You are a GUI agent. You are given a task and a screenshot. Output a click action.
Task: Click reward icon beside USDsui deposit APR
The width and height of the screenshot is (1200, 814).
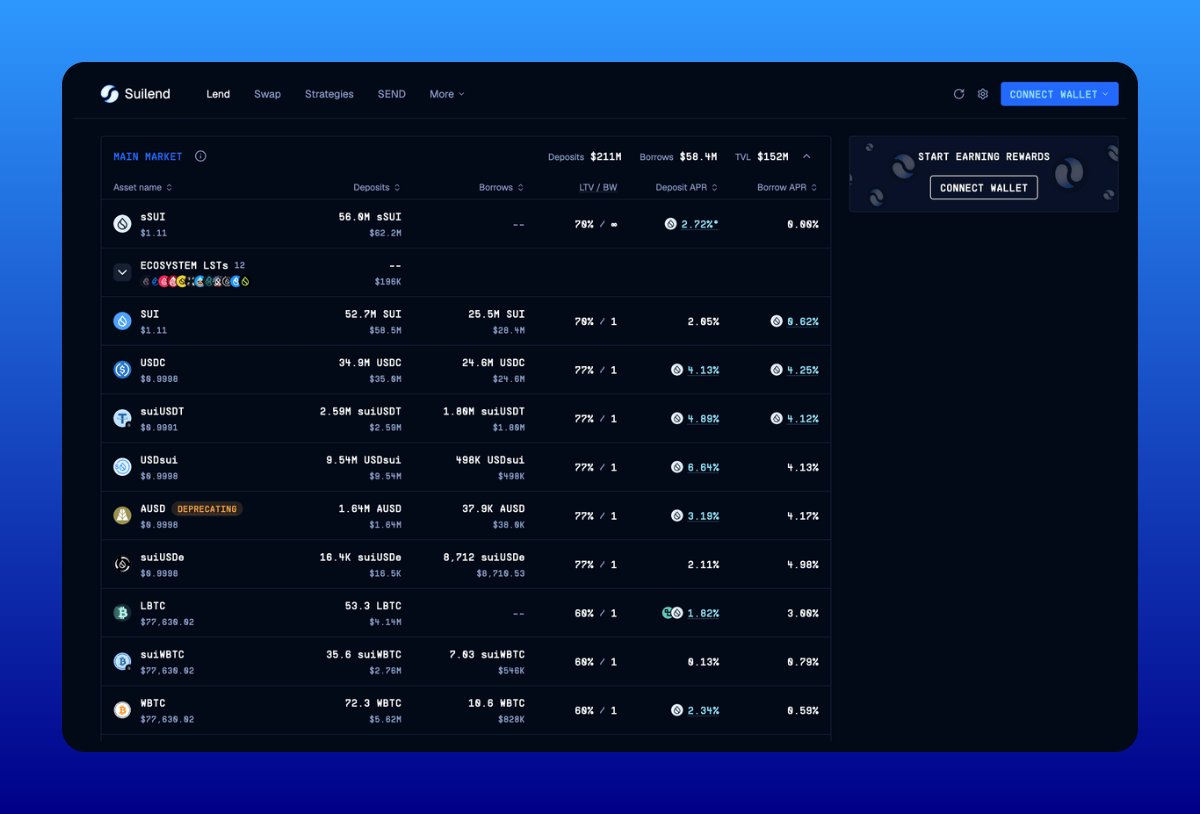(677, 467)
